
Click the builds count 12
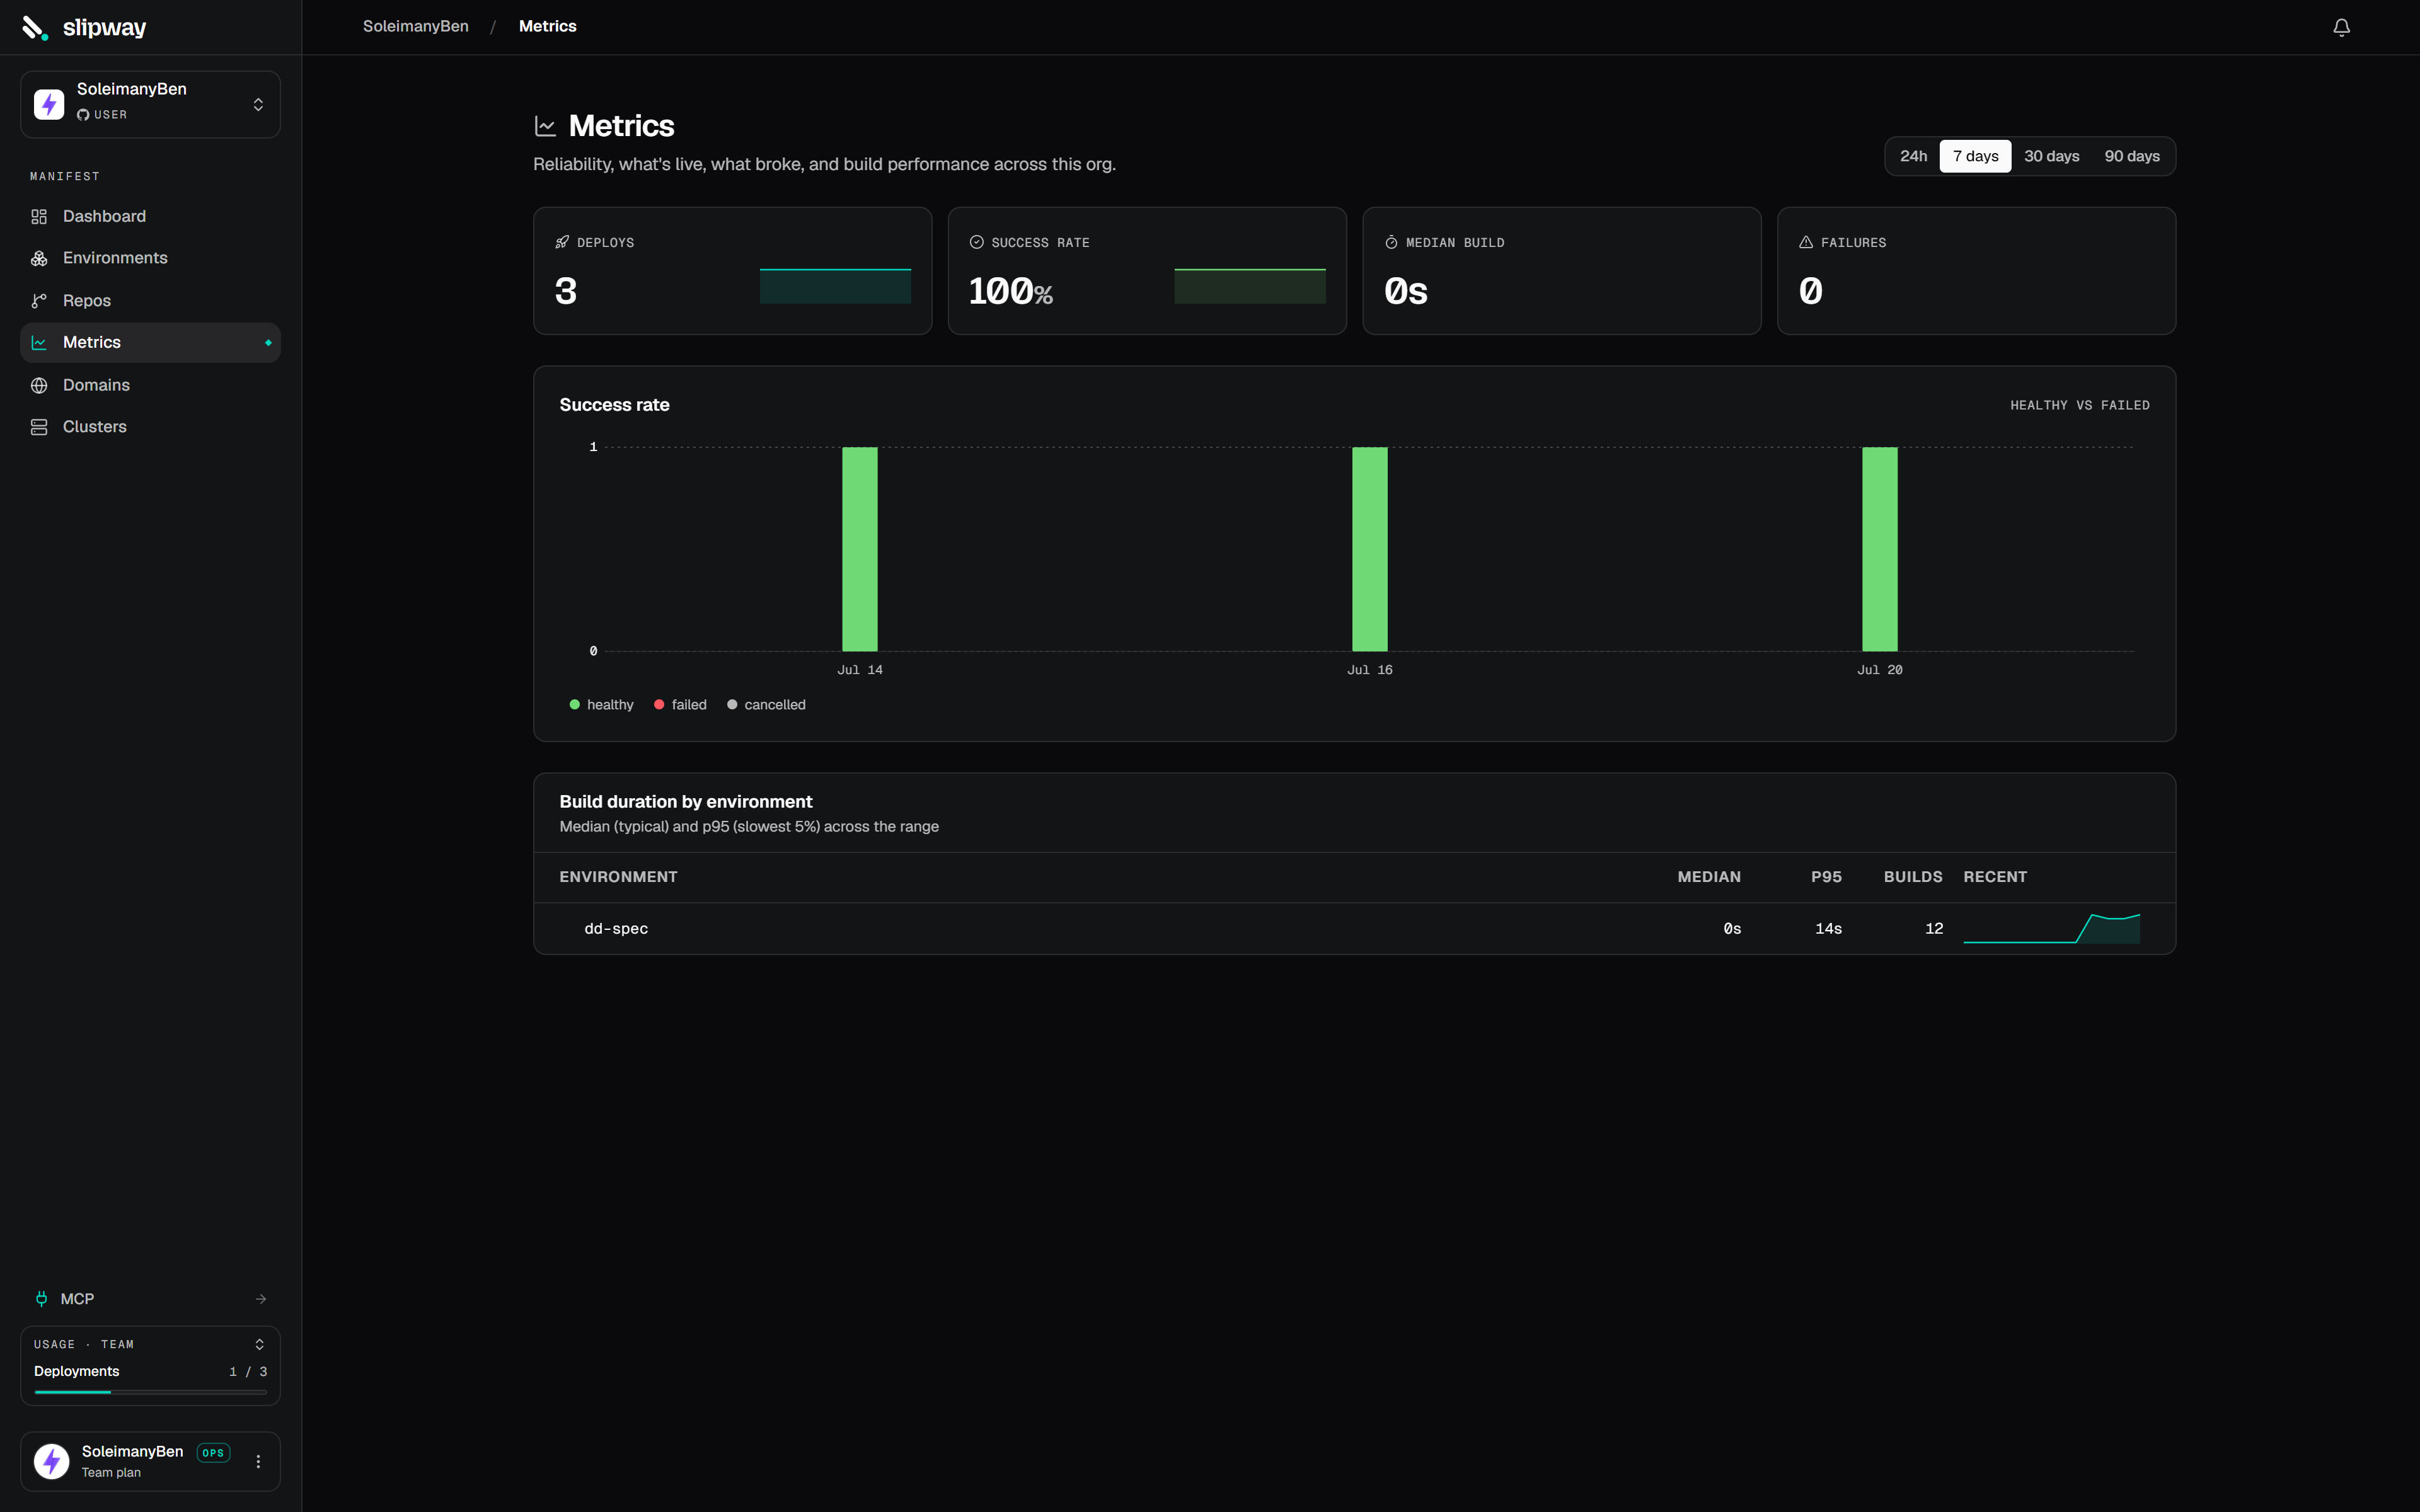coord(1934,929)
